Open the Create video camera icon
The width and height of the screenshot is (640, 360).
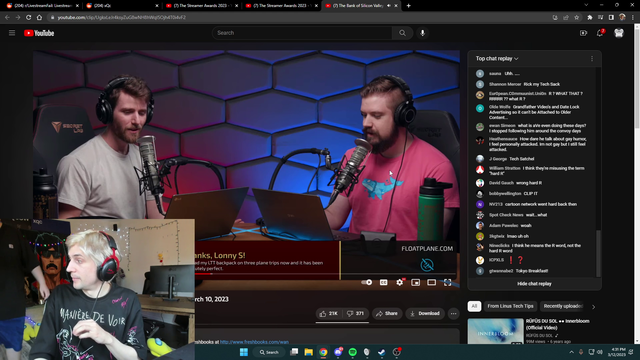tap(583, 33)
